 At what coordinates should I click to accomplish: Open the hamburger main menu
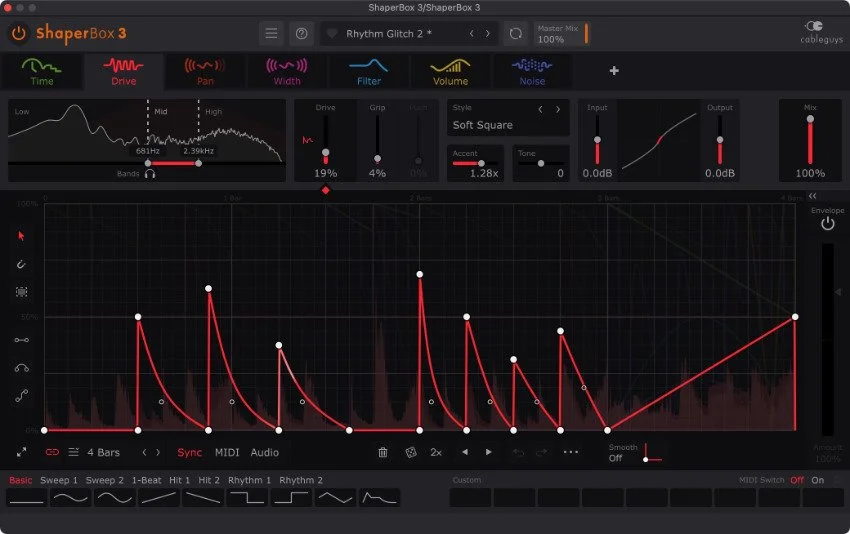click(271, 34)
